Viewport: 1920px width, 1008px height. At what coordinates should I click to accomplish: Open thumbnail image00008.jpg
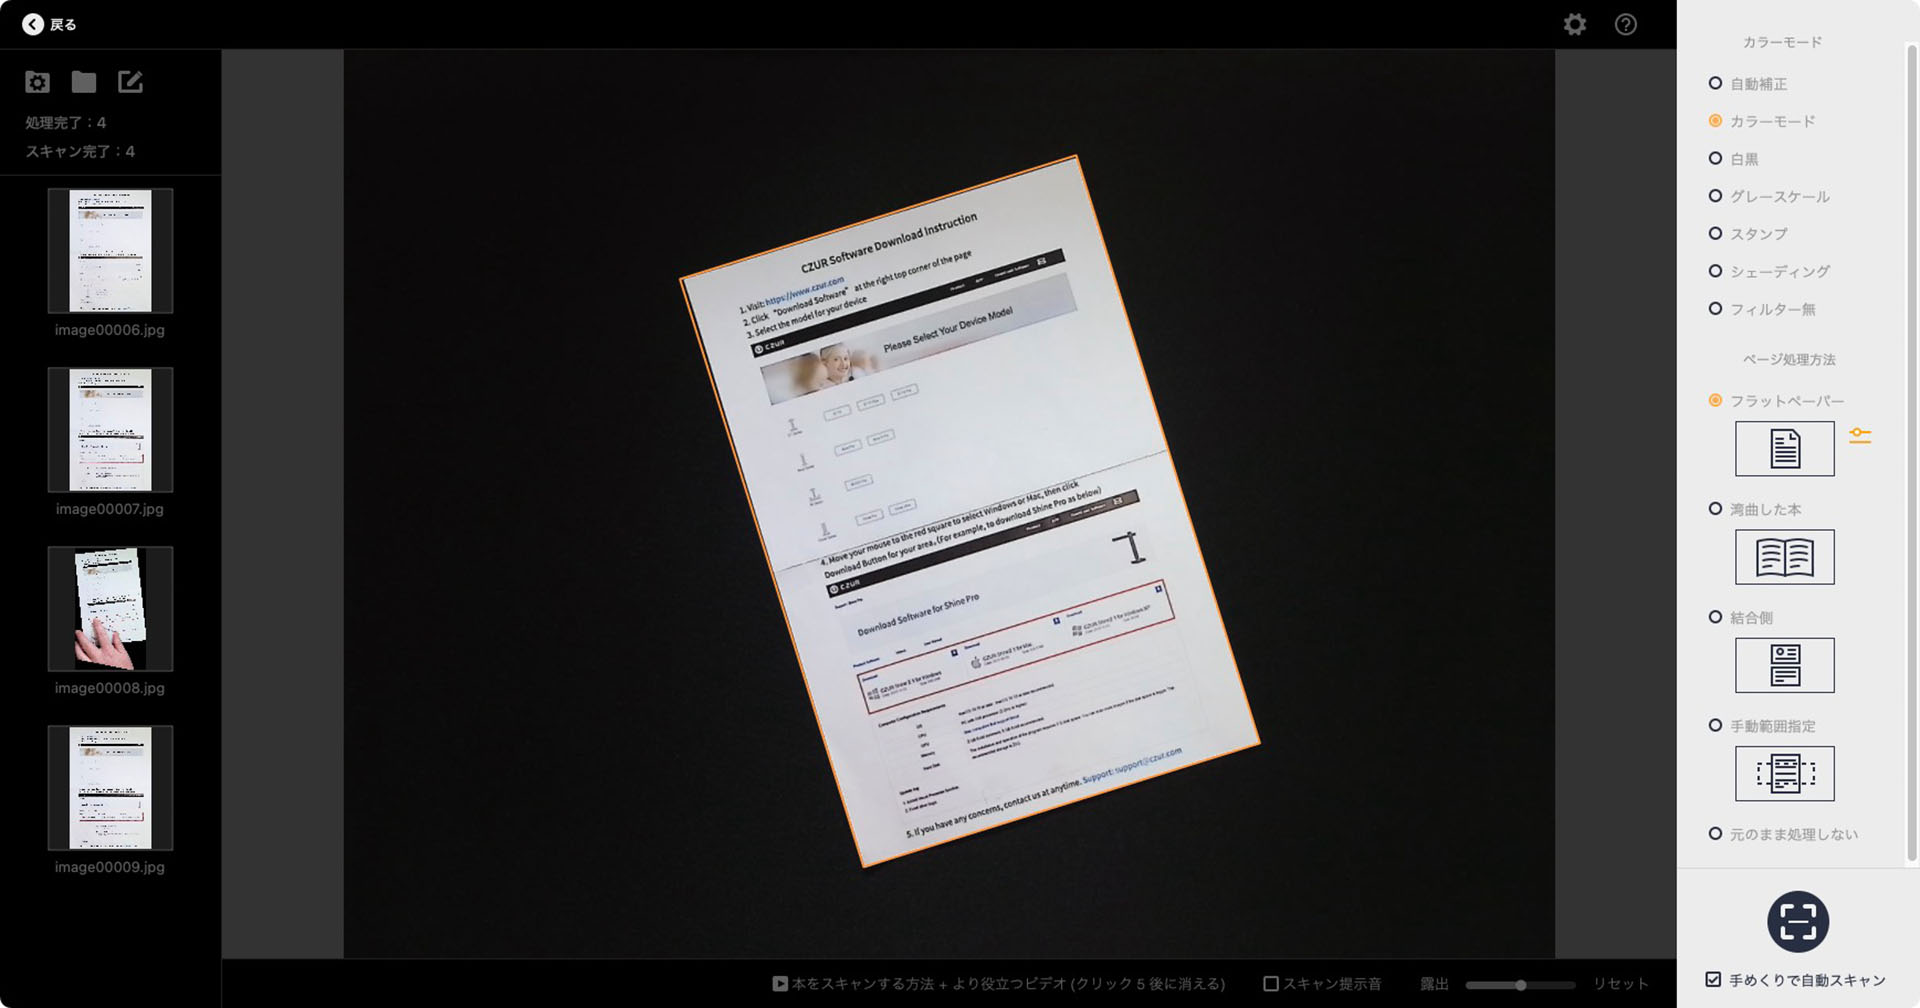(x=110, y=609)
